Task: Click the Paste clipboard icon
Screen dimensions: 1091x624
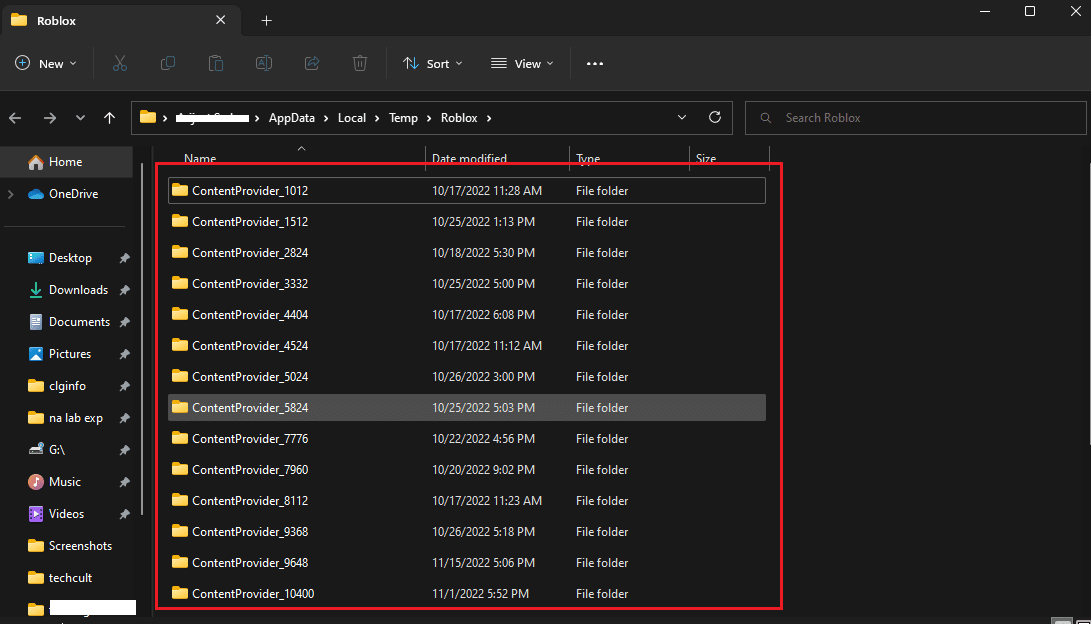Action: (216, 63)
